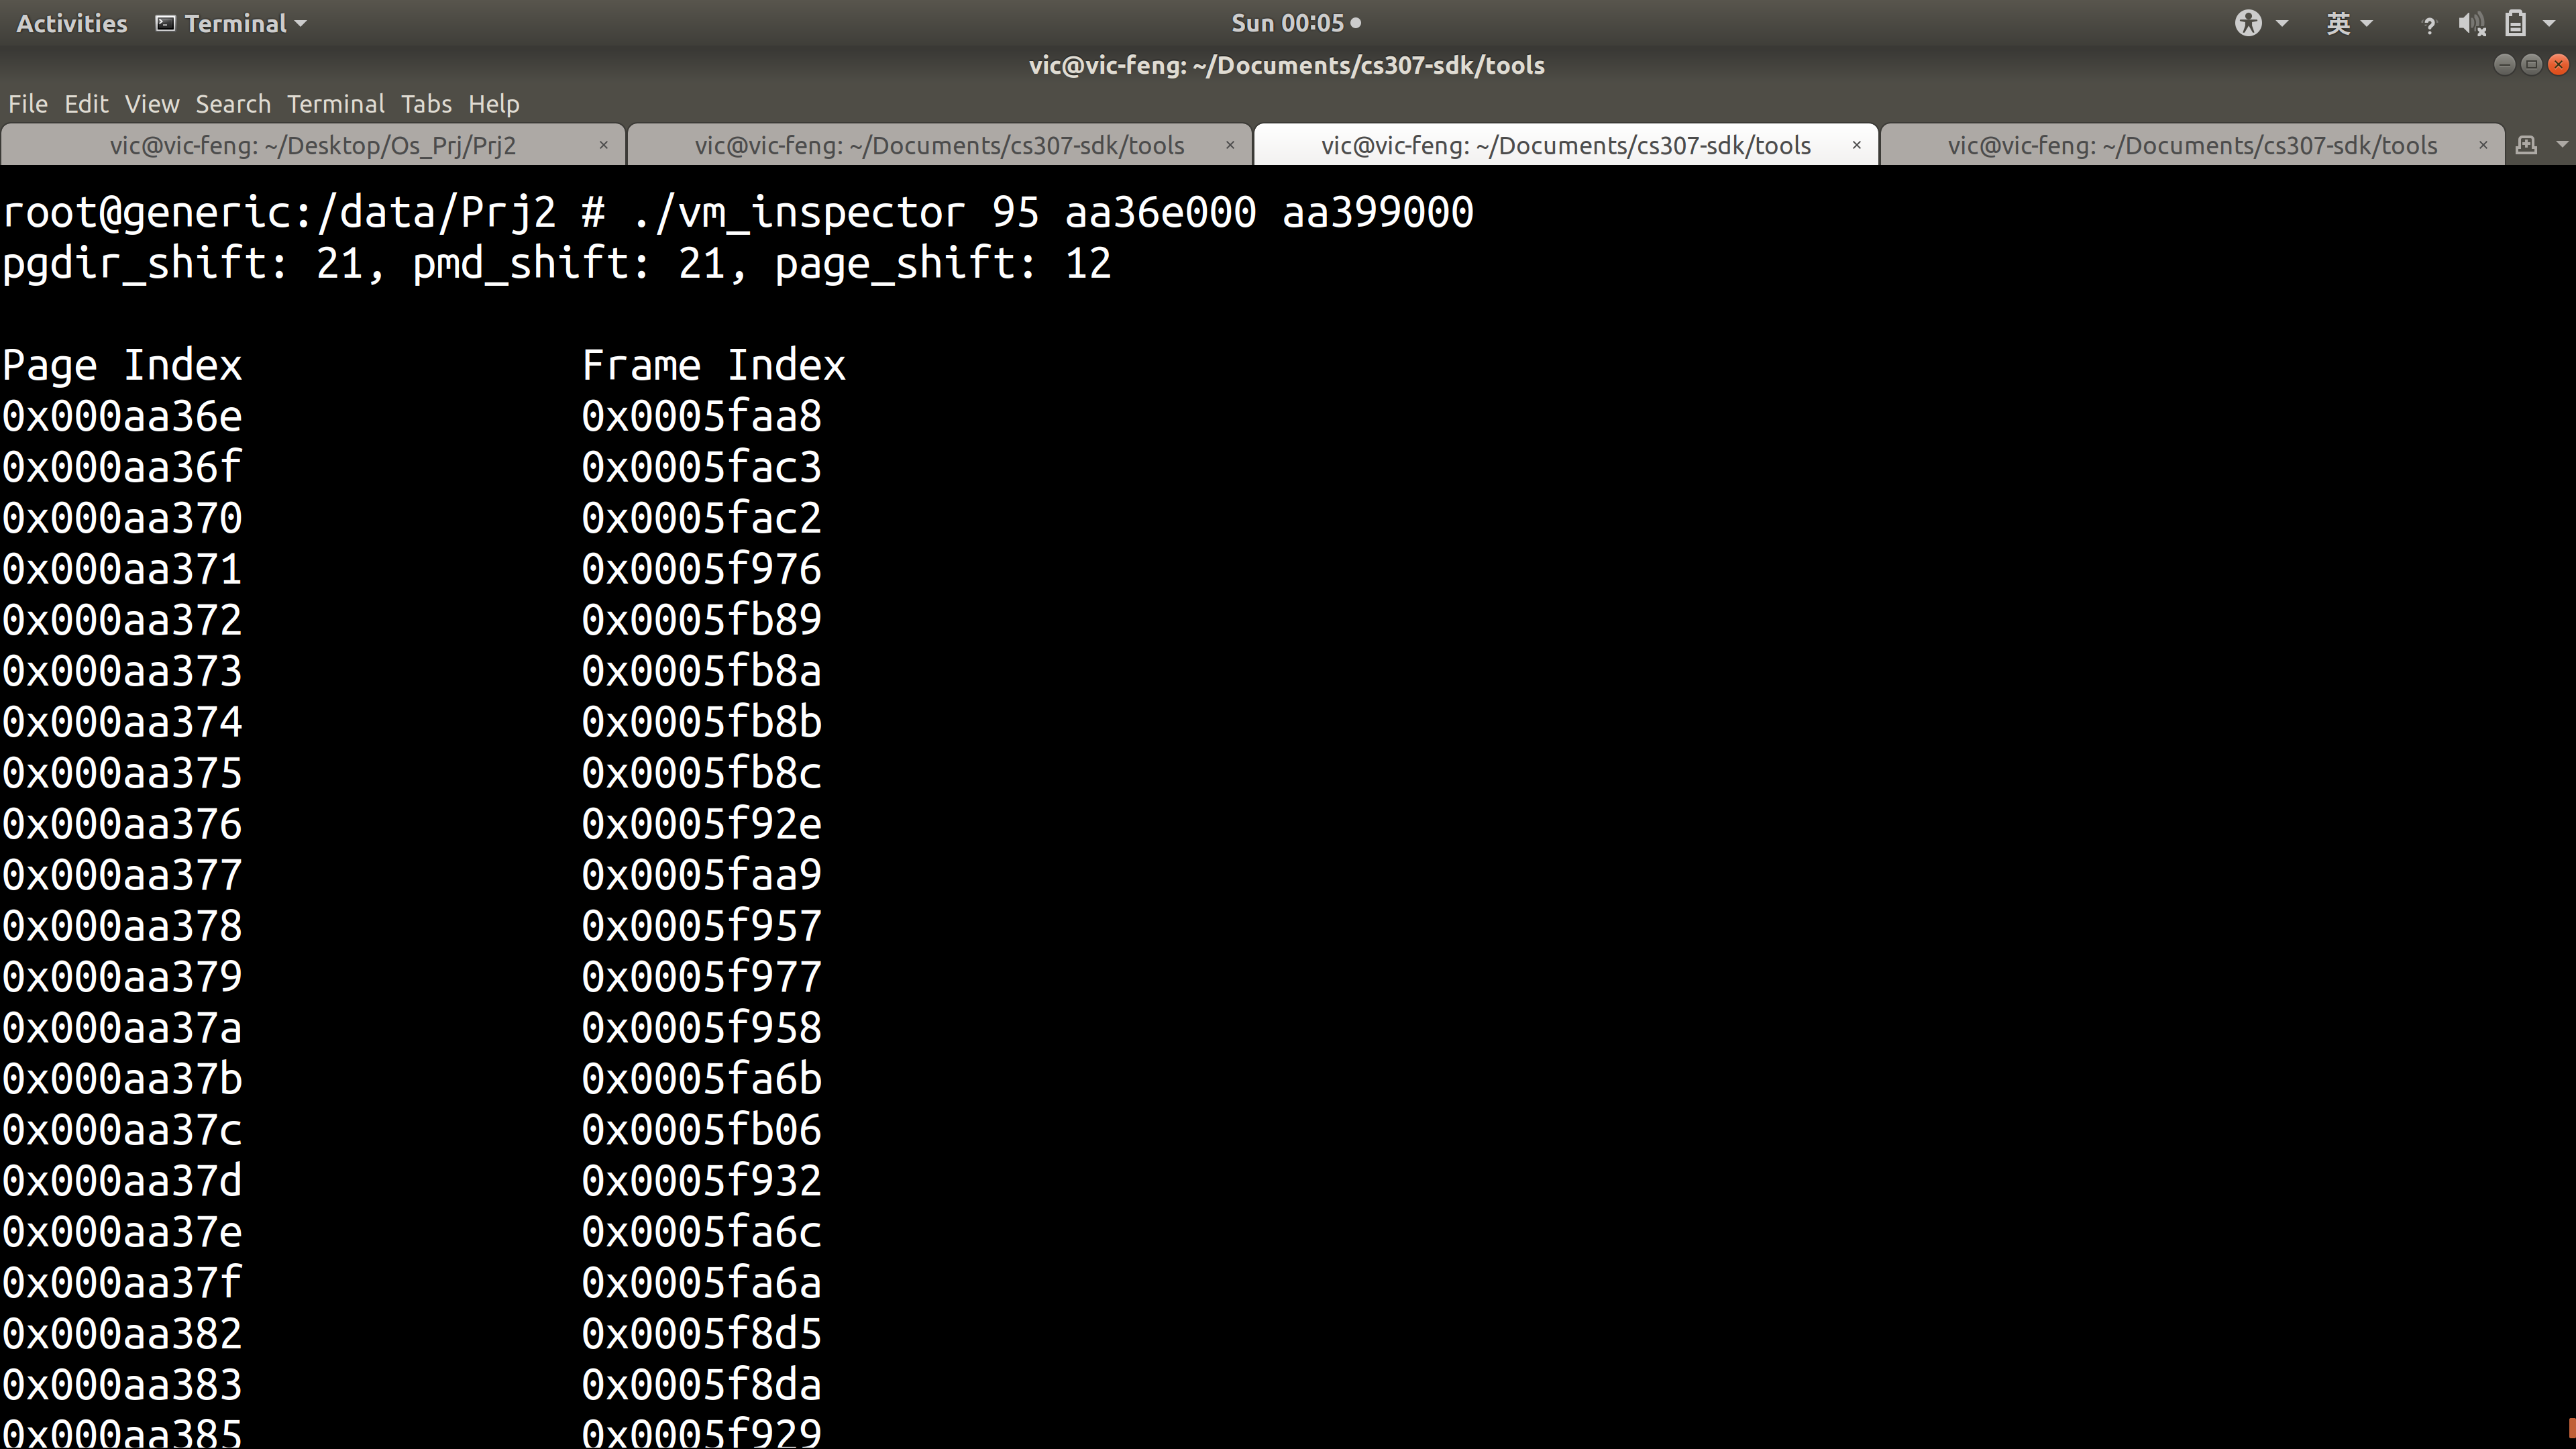Click frame index 0x0005fa6b
2576x1449 pixels.
point(702,1079)
